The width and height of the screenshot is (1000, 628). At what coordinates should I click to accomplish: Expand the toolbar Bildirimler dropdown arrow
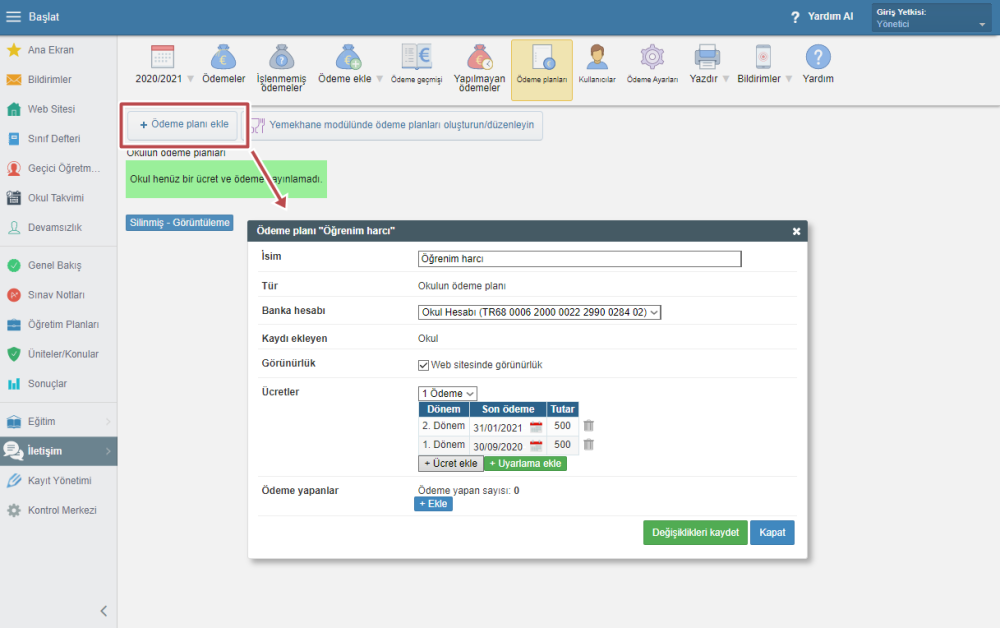pyautogui.click(x=789, y=79)
